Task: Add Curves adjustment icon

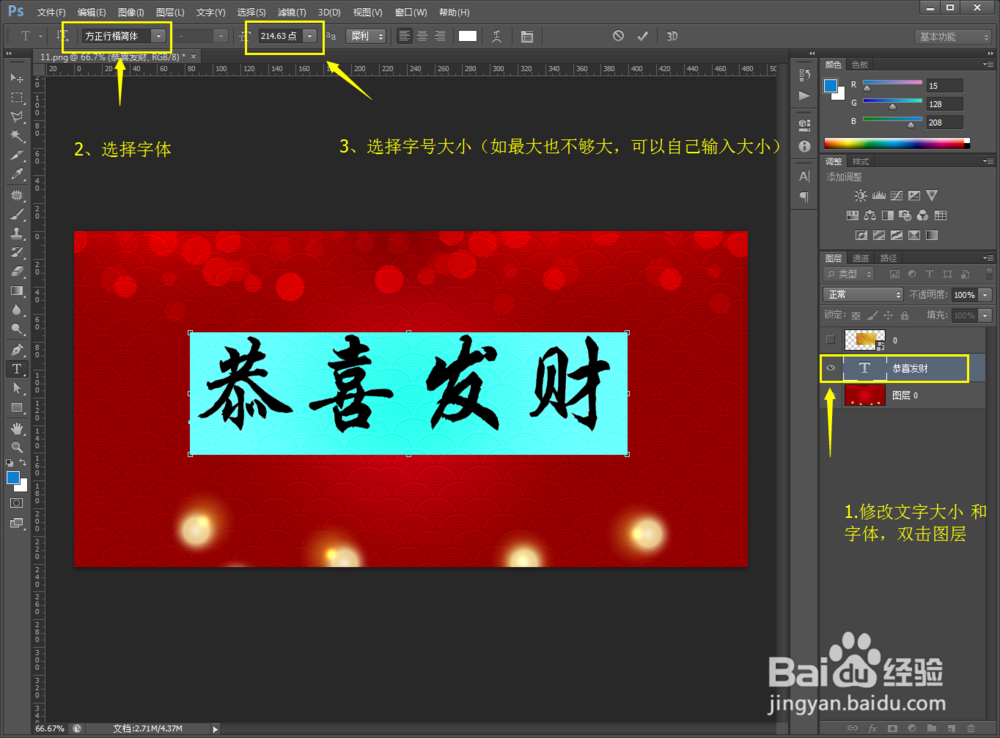Action: pyautogui.click(x=897, y=195)
